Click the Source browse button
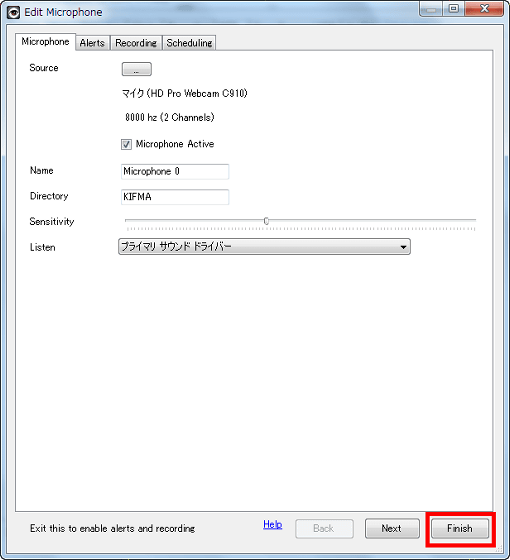The image size is (510, 560). 137,69
